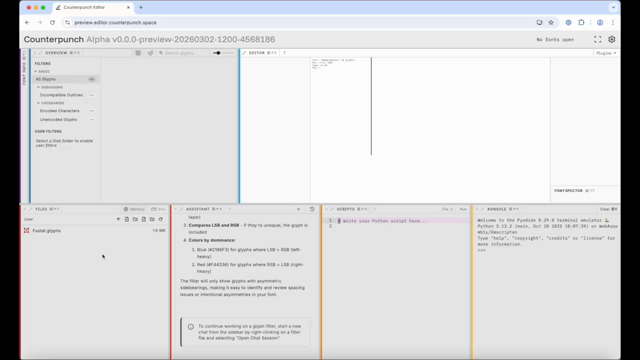The height and width of the screenshot is (360, 640).
Task: Create a new folder in Files panel
Action: click(135, 219)
